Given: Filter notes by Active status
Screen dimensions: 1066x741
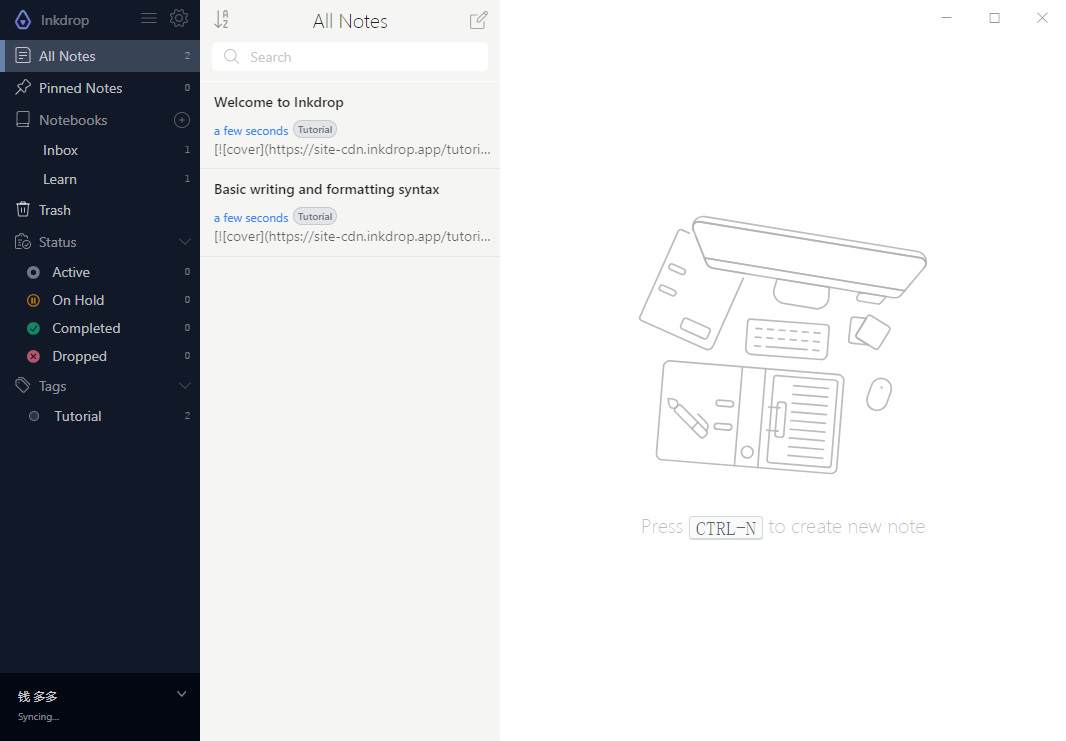Looking at the screenshot, I should pyautogui.click(x=100, y=272).
